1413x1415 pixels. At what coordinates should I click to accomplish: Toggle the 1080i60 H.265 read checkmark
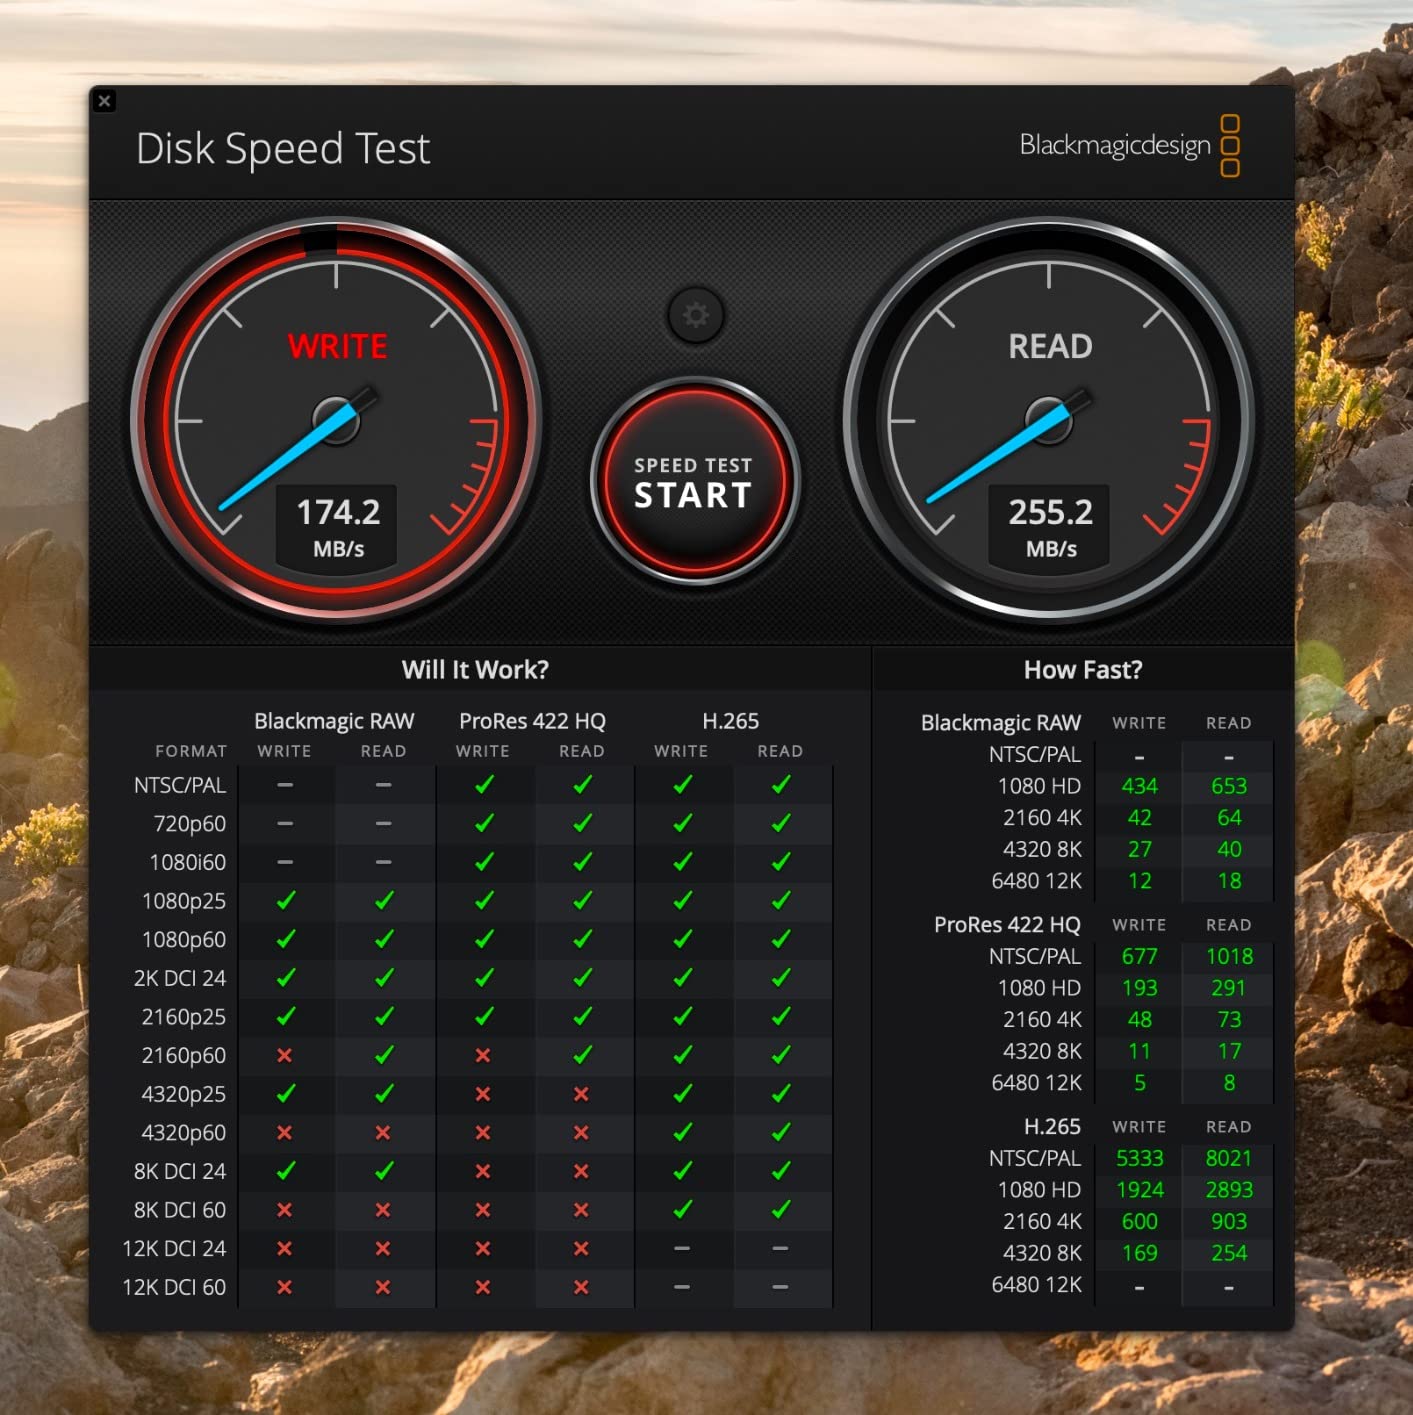pos(781,862)
